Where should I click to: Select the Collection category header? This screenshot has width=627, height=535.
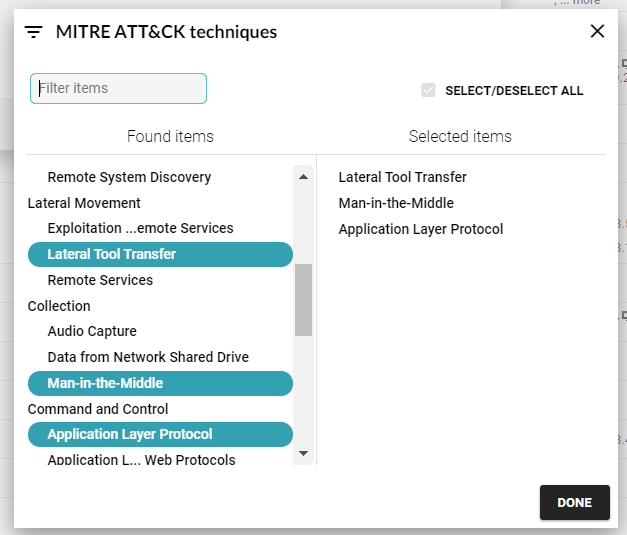tap(59, 306)
